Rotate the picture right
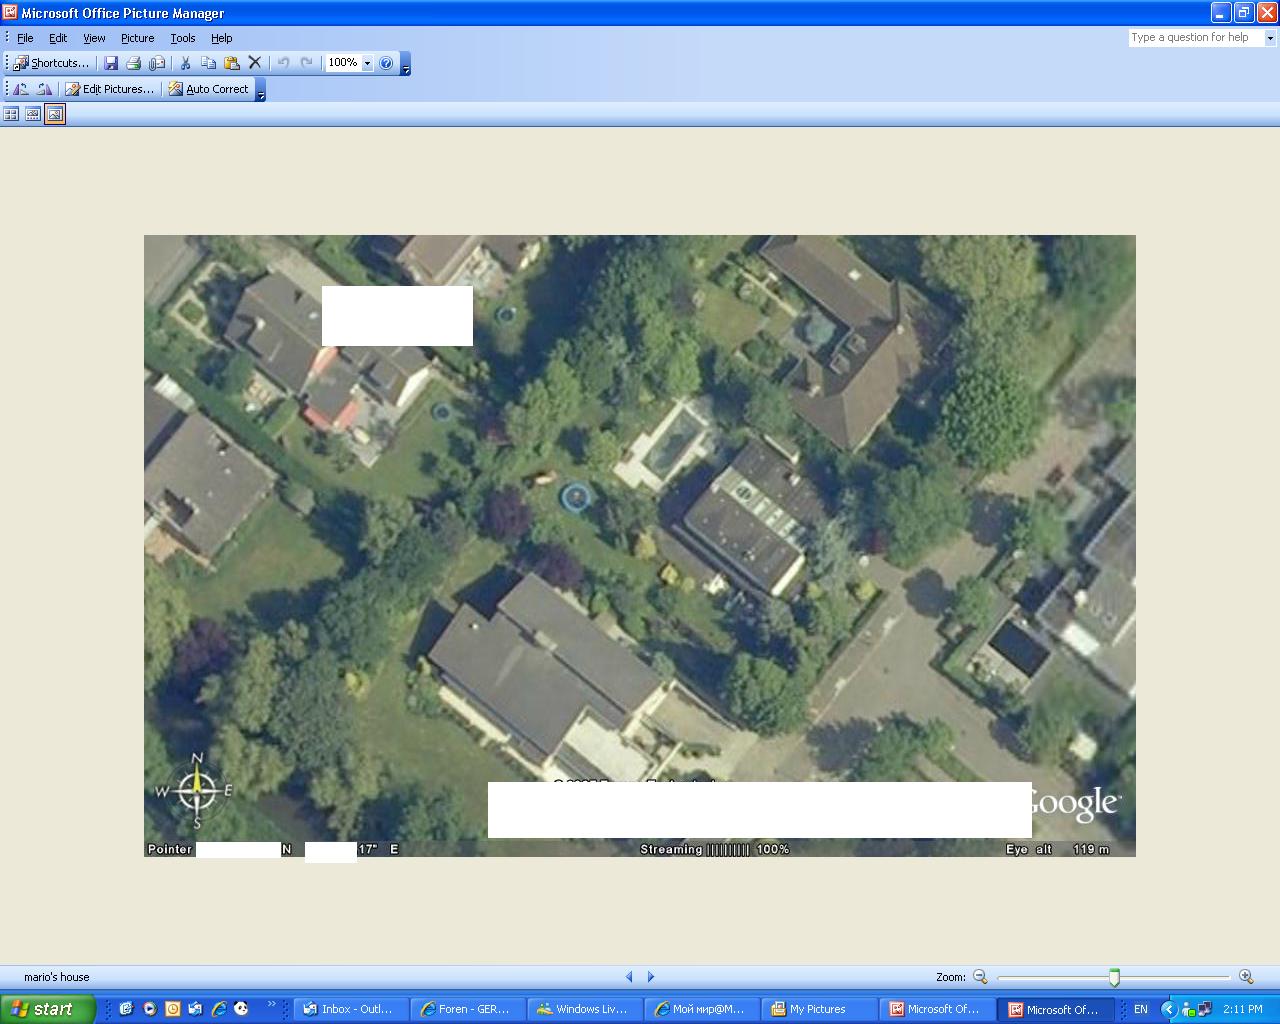This screenshot has width=1280, height=1024. tap(44, 89)
